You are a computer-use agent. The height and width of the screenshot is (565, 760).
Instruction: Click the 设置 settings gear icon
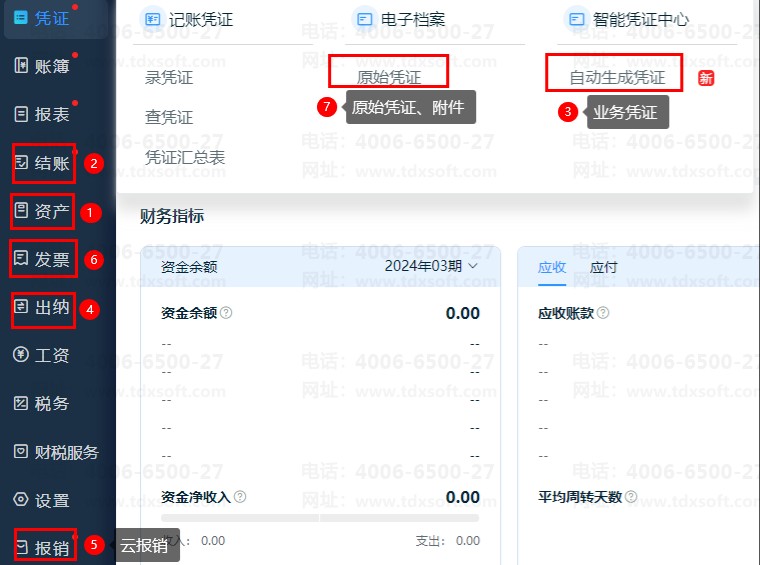click(x=21, y=499)
